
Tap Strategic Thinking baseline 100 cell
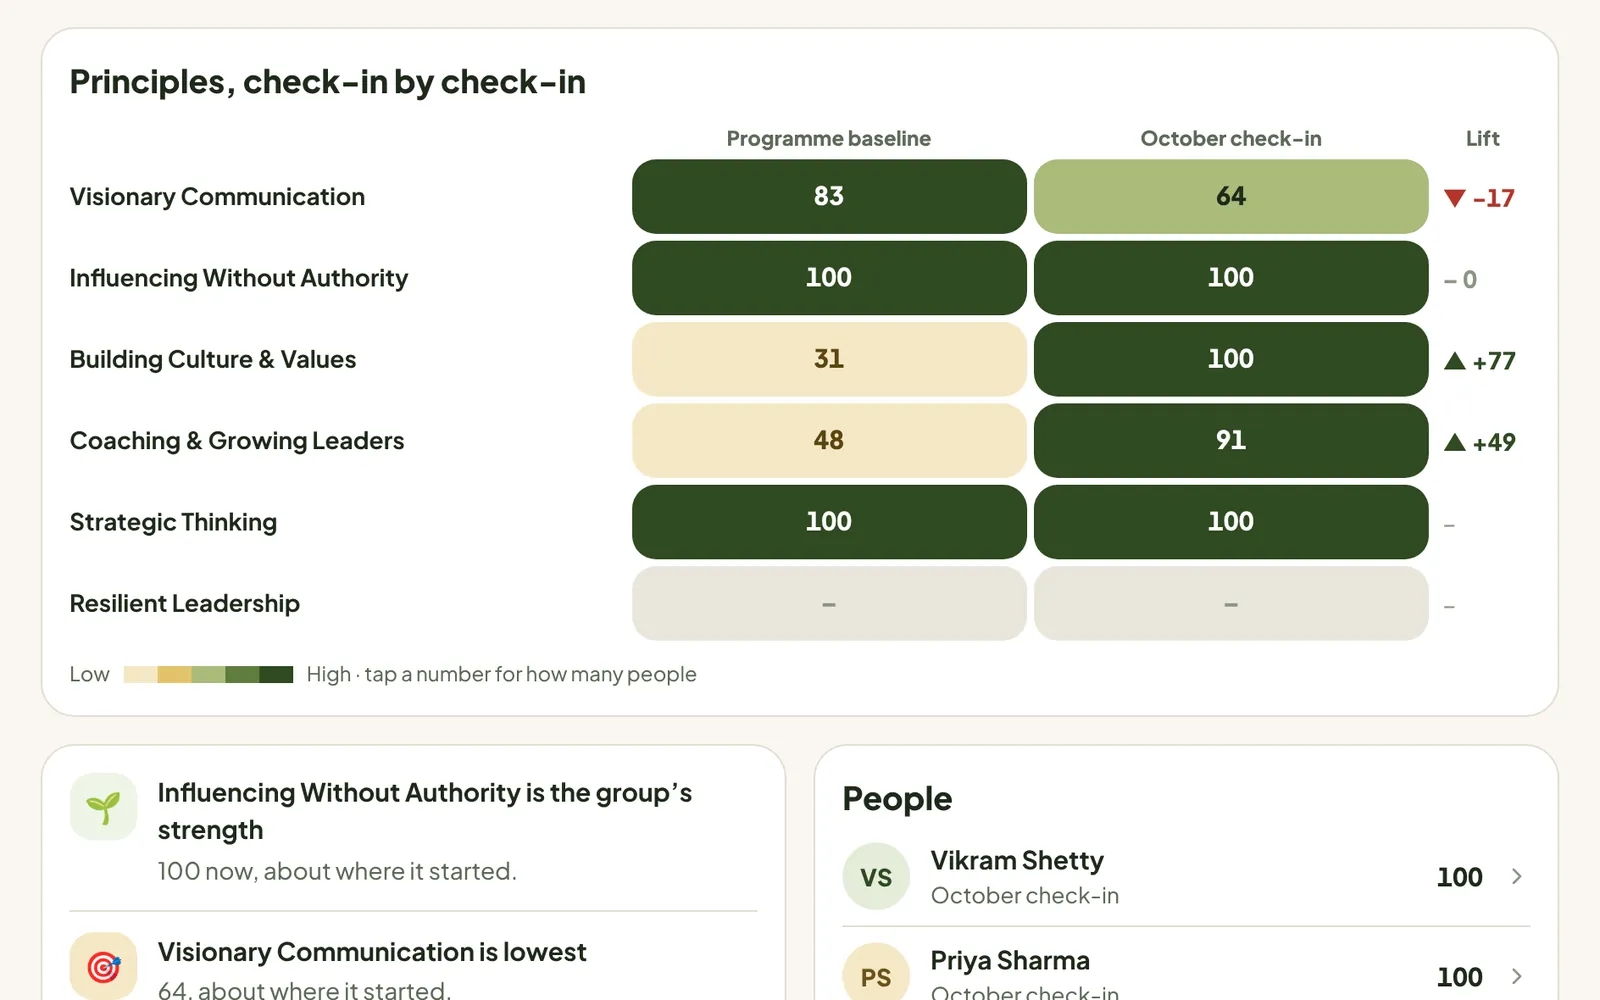click(829, 522)
